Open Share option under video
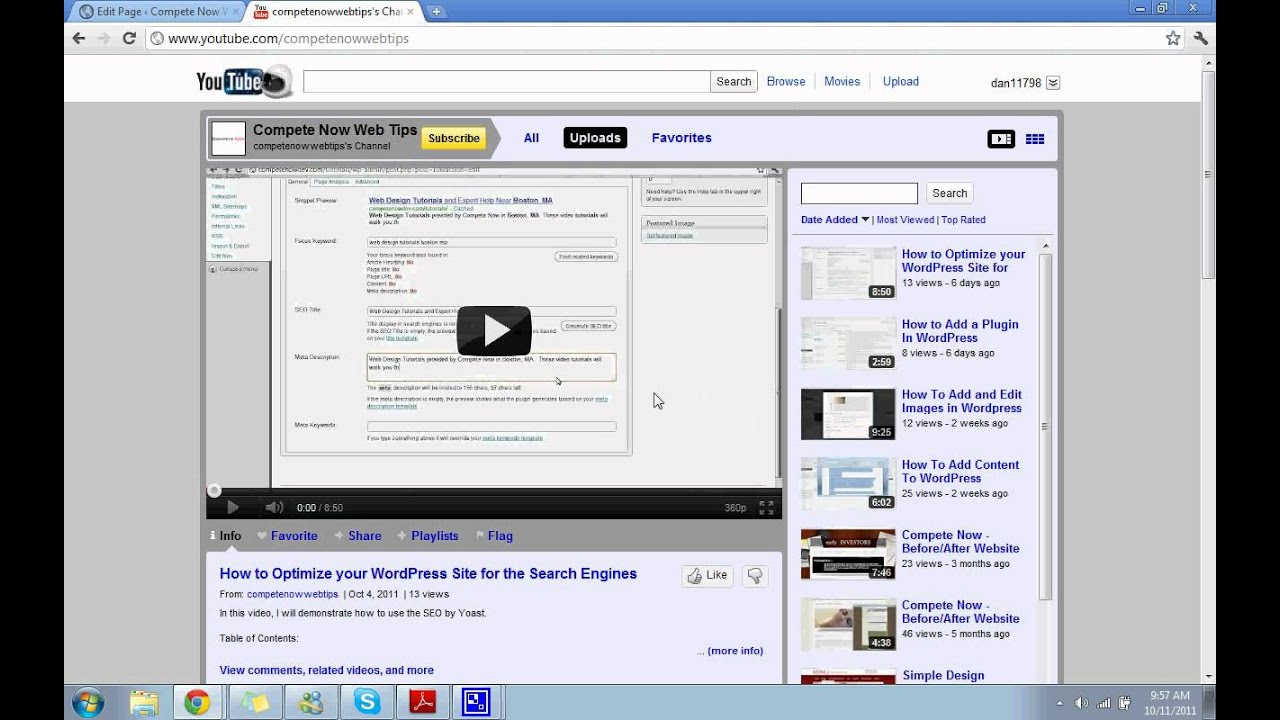This screenshot has width=1280, height=720. (x=358, y=536)
